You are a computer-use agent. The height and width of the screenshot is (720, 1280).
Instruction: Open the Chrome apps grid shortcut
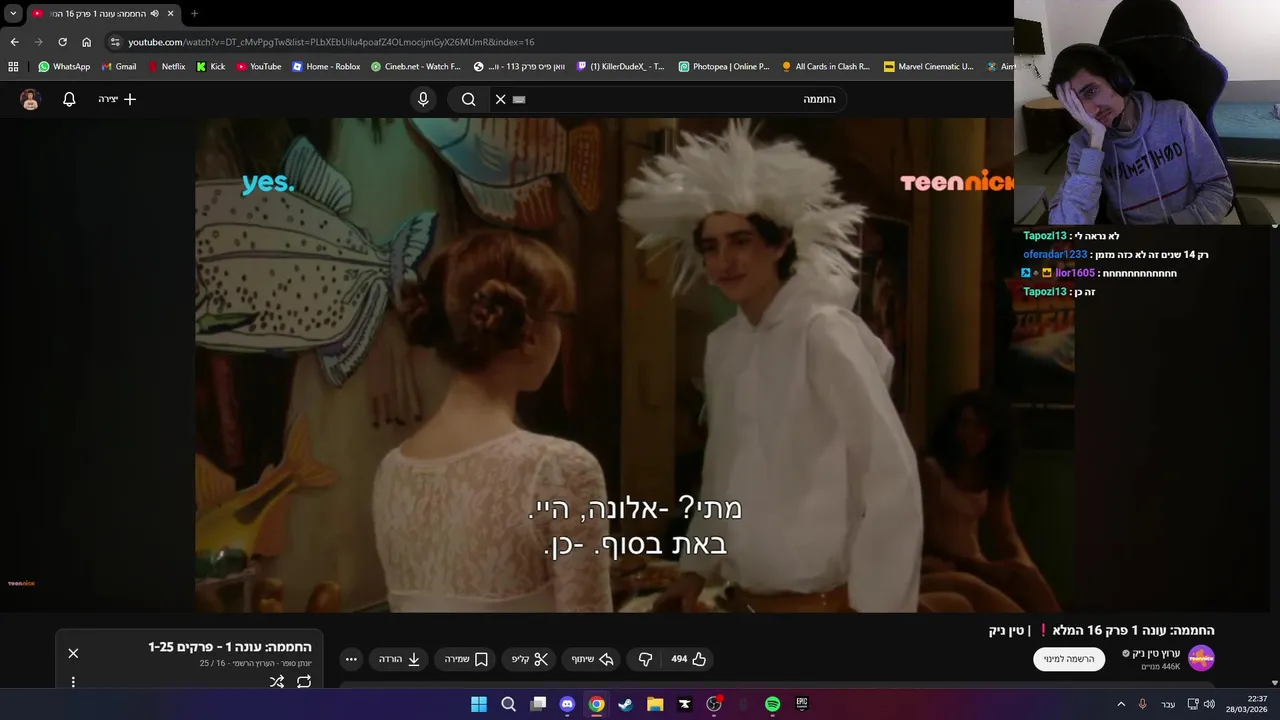pos(13,67)
